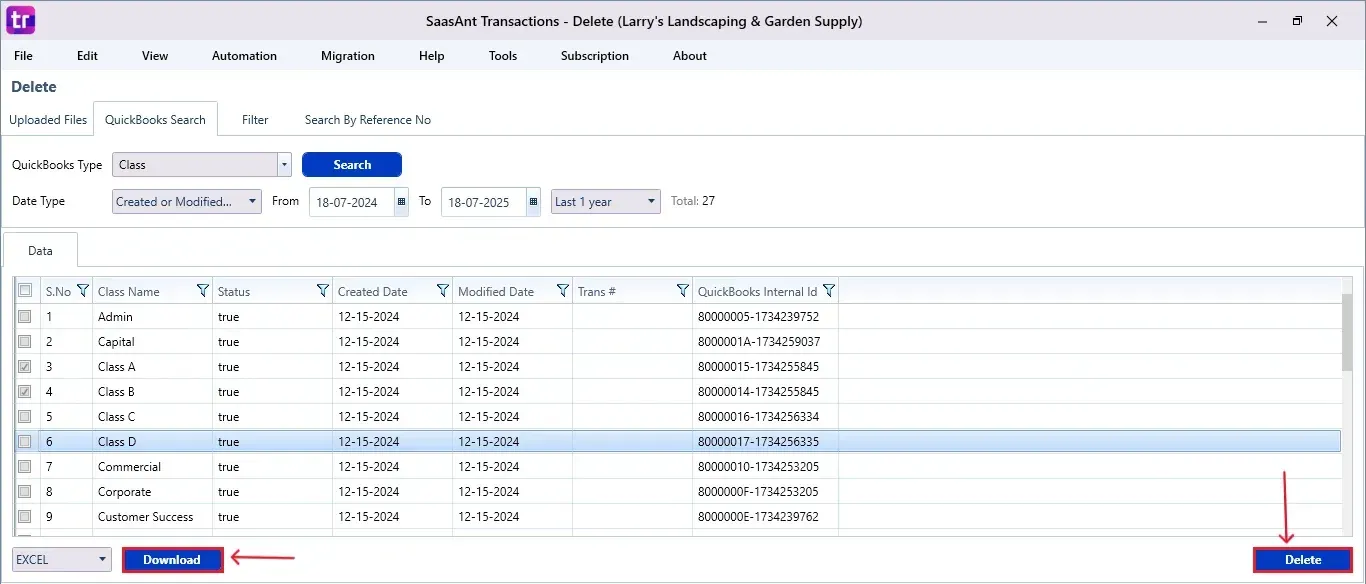Open filter icon on S.No column
This screenshot has width=1366, height=584.
[x=83, y=291]
